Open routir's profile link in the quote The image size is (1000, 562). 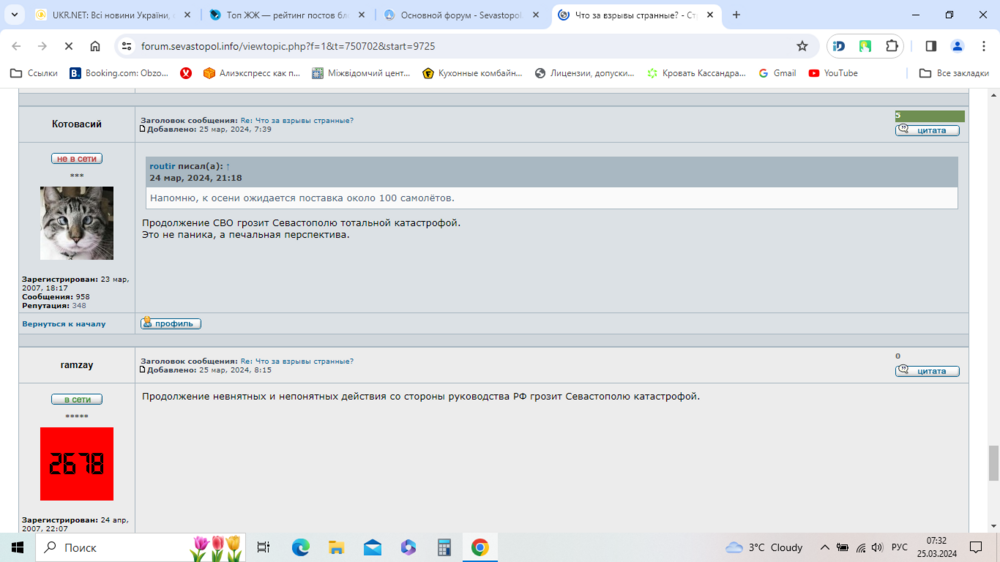tap(162, 166)
